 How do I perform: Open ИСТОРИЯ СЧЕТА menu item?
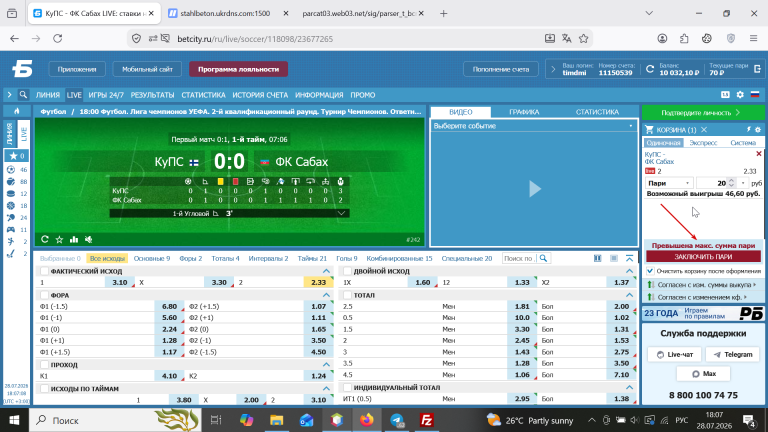260,95
